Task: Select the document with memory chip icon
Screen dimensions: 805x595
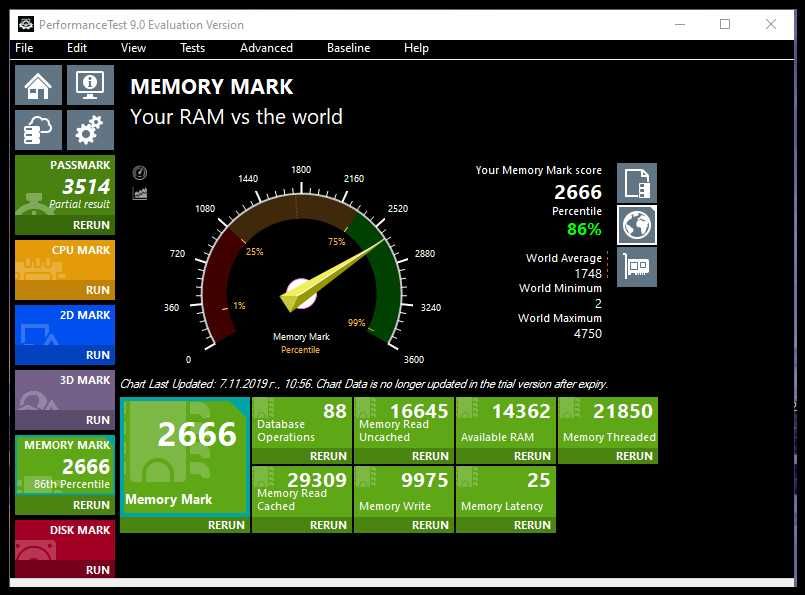Action: click(637, 183)
